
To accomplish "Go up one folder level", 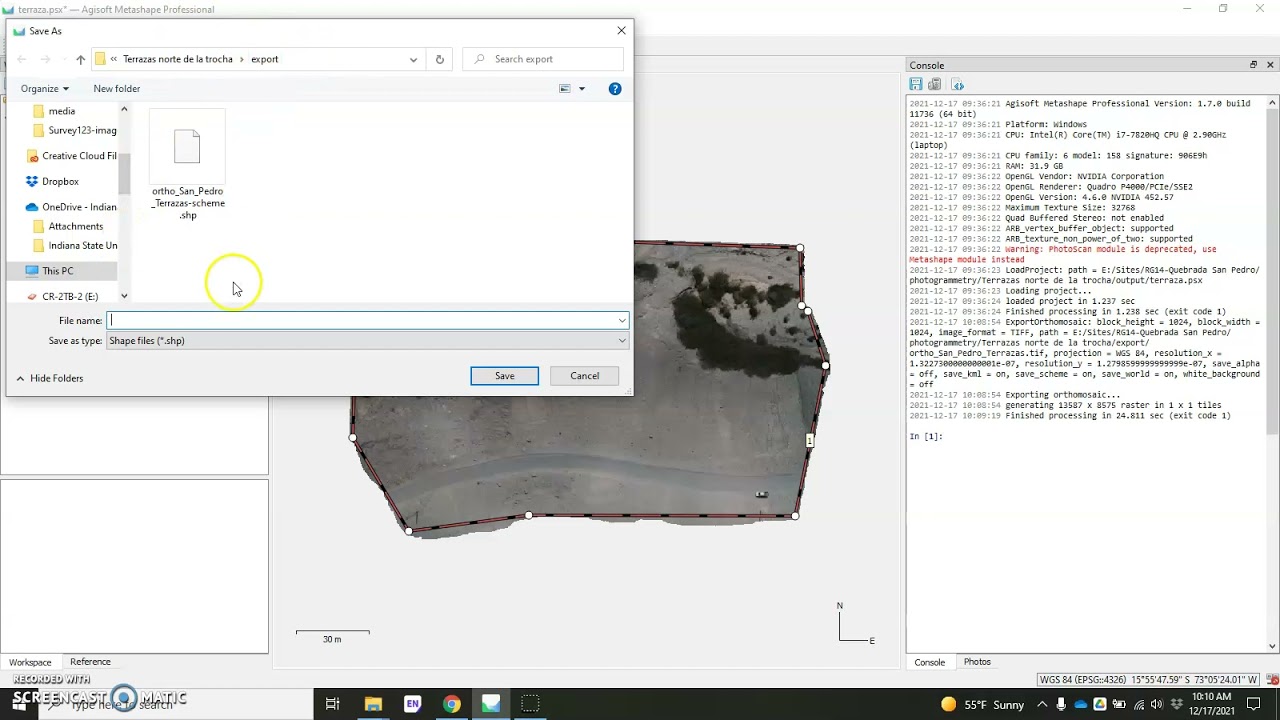I will (x=81, y=59).
